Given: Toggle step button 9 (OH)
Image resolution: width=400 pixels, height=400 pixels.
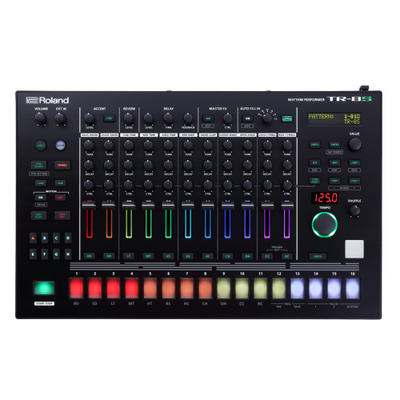Looking at the screenshot, I should pos(224,288).
